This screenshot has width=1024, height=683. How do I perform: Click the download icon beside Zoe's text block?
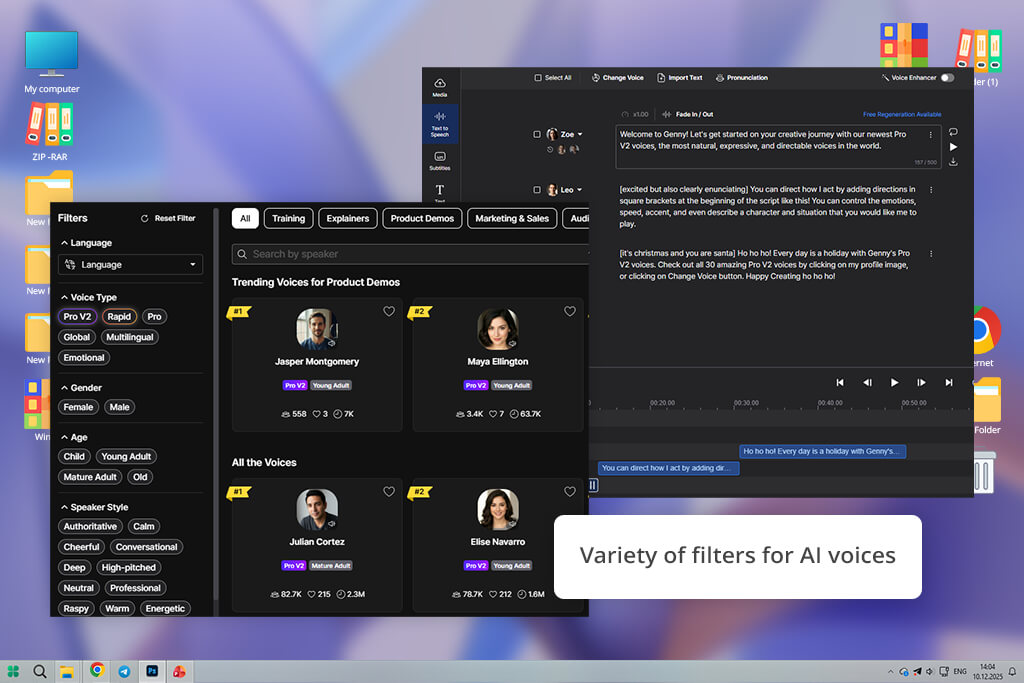point(953,162)
